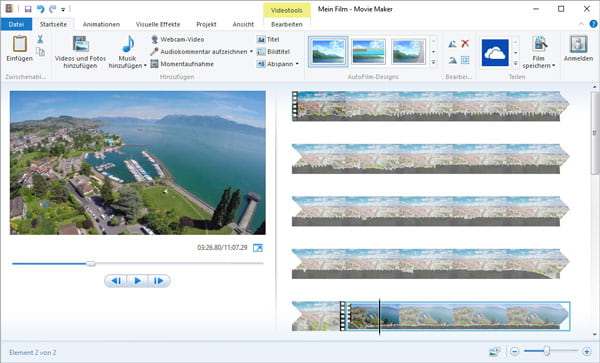
Task: Click the select all icon
Action: [x=465, y=60]
